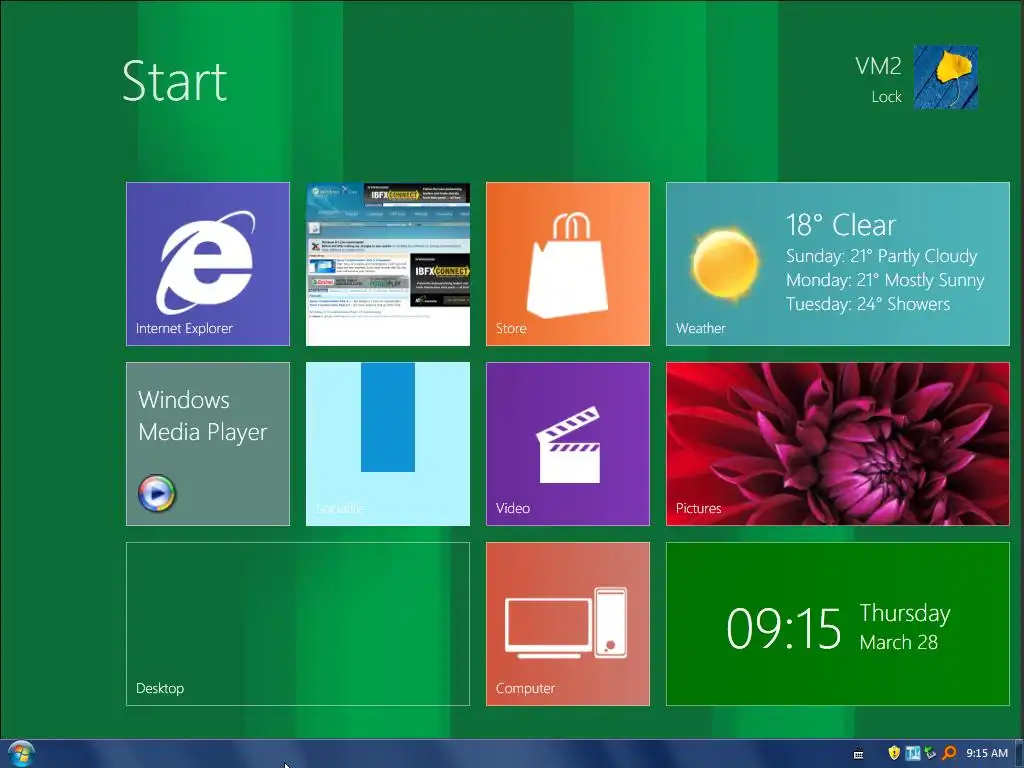This screenshot has width=1024, height=768.
Task: Launch the Store tile
Action: pyautogui.click(x=568, y=264)
